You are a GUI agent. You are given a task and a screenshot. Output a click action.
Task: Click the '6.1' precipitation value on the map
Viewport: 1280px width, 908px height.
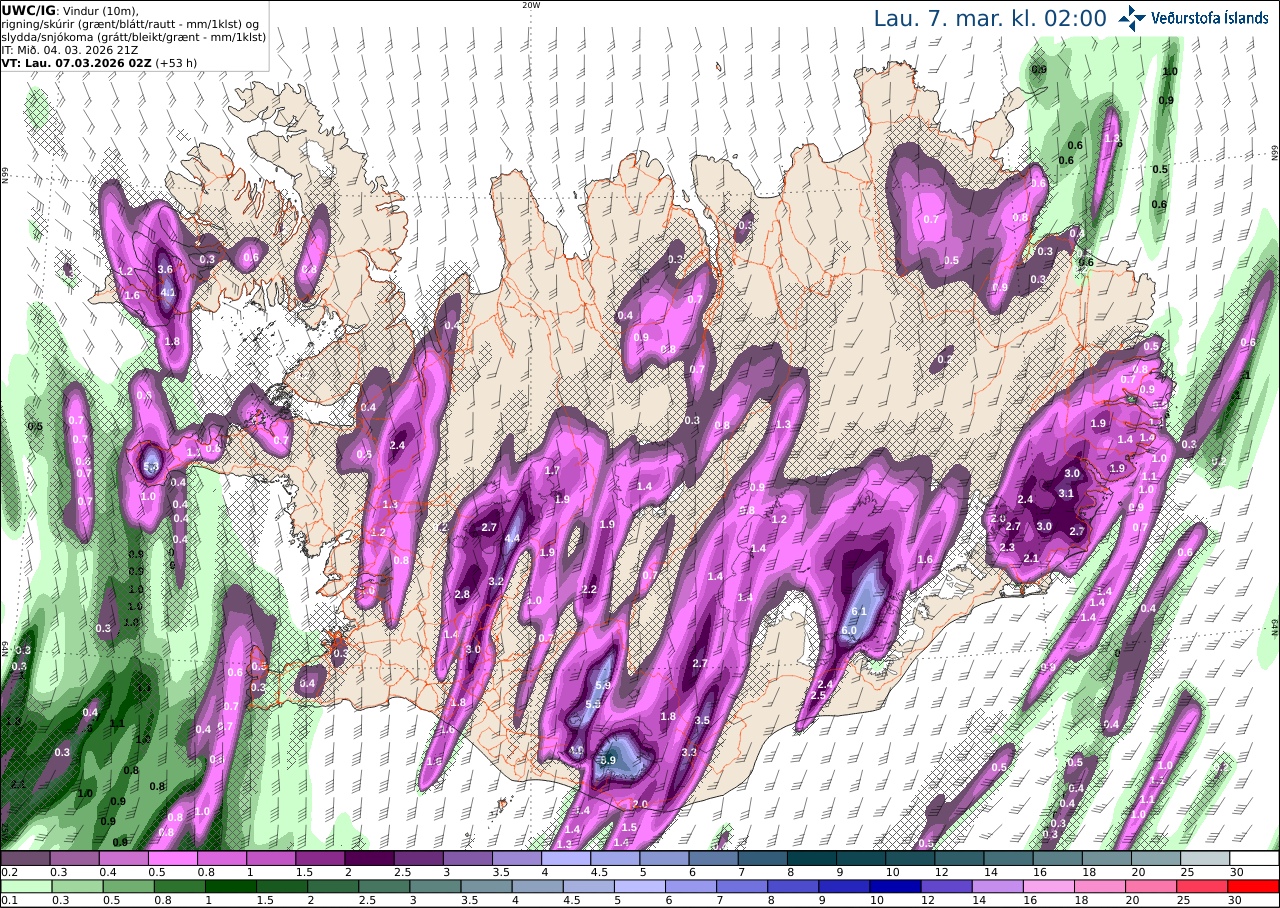(859, 610)
